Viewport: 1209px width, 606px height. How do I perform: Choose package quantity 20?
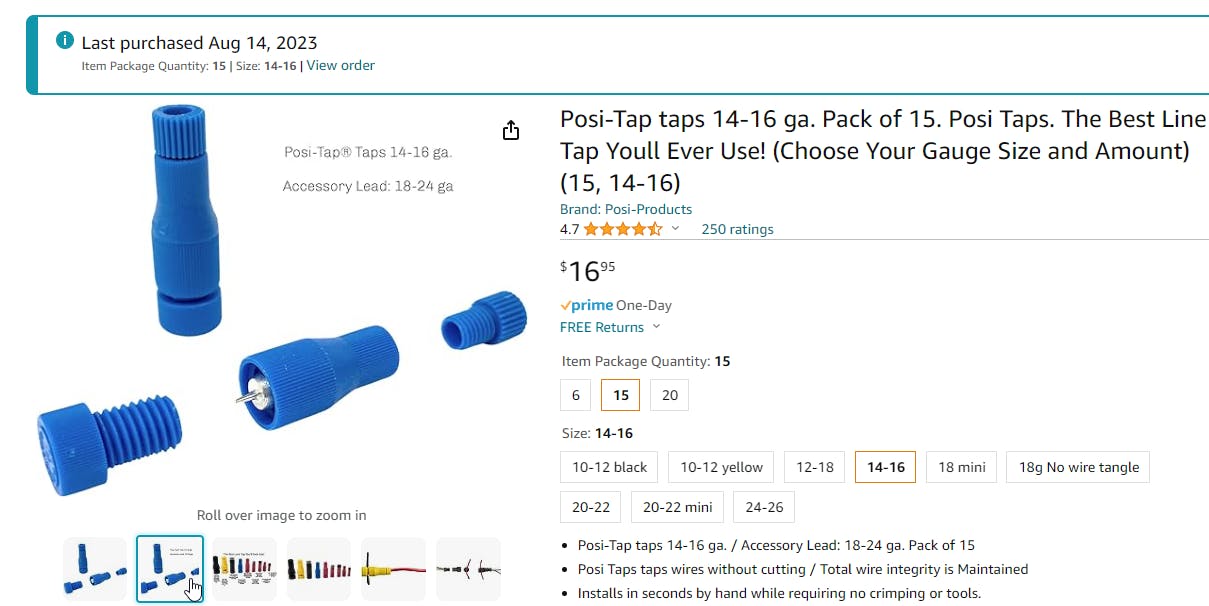(669, 395)
